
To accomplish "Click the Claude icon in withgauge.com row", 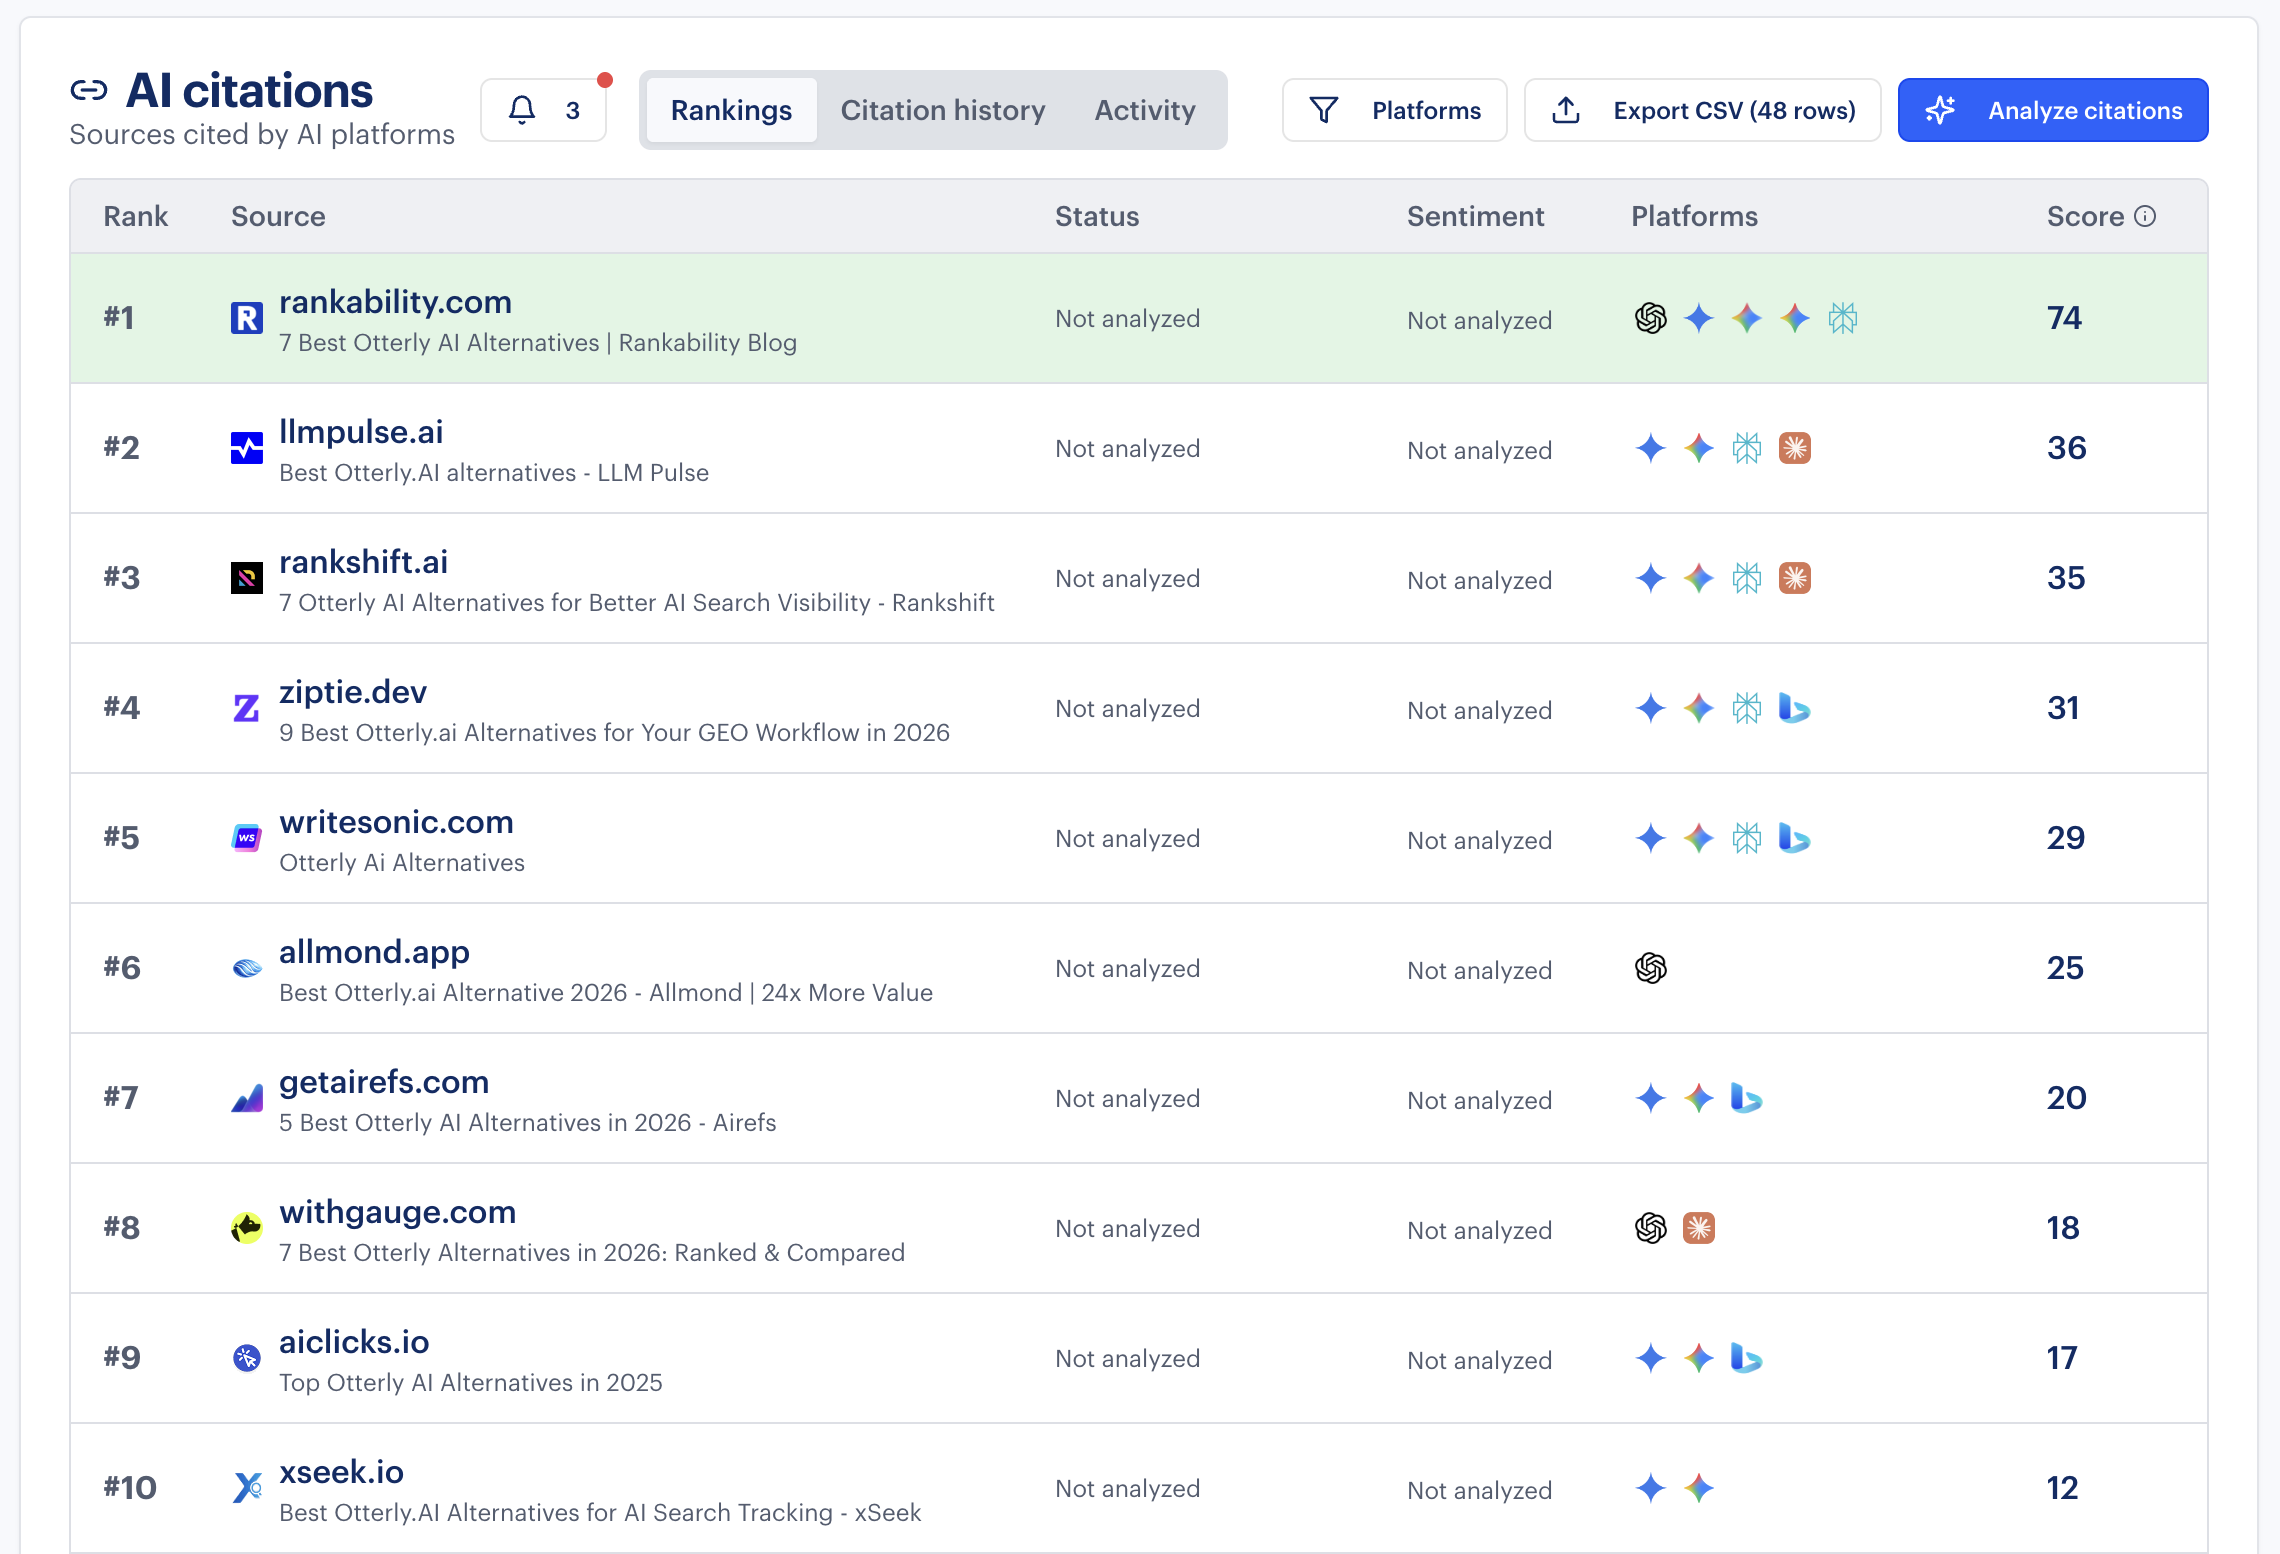I will pos(1699,1228).
